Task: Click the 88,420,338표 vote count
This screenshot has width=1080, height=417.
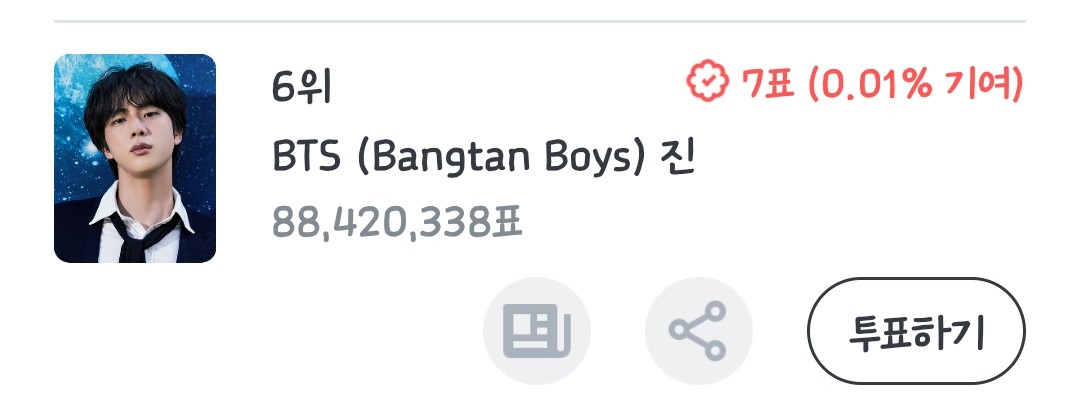Action: (x=397, y=221)
